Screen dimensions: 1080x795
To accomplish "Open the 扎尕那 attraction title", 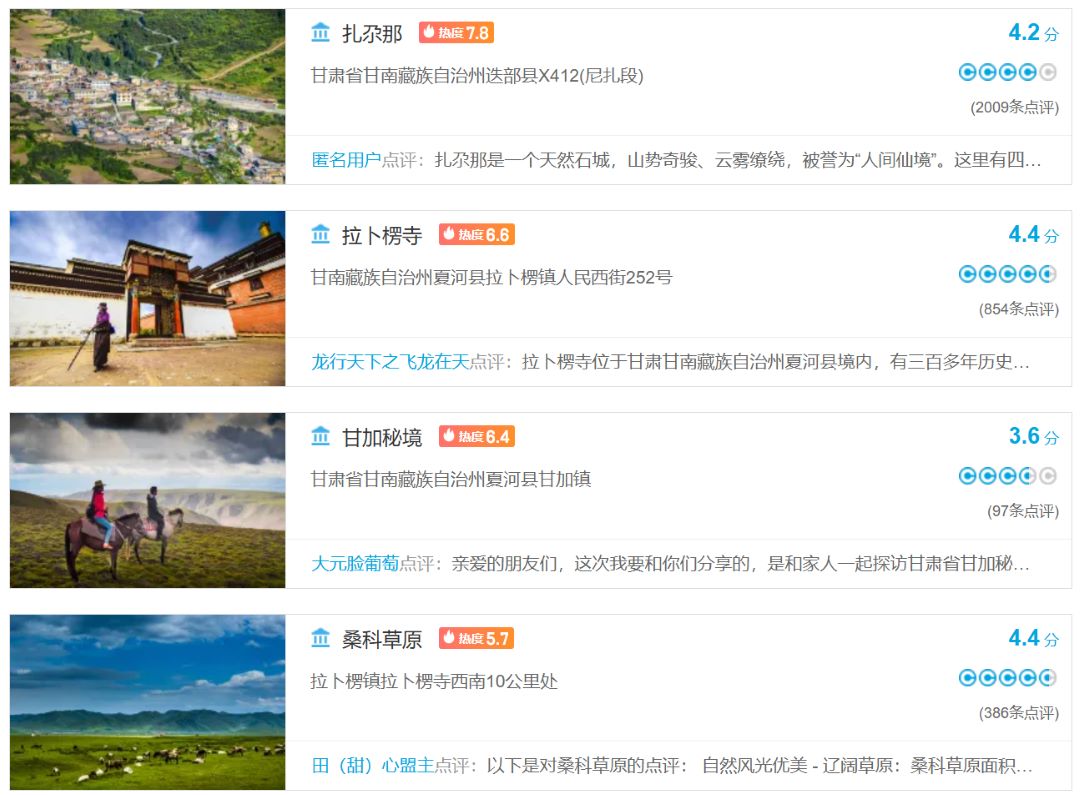I will click(372, 33).
